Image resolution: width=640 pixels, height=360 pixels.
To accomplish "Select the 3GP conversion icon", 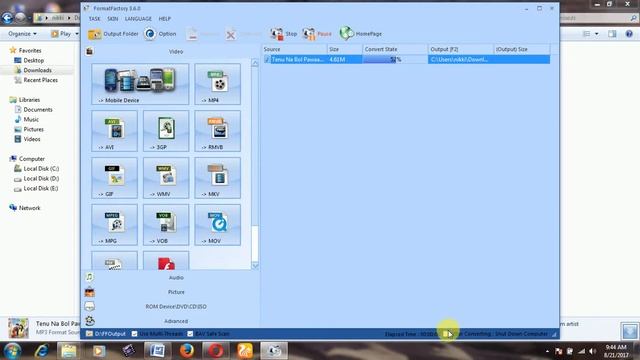I will (x=166, y=131).
